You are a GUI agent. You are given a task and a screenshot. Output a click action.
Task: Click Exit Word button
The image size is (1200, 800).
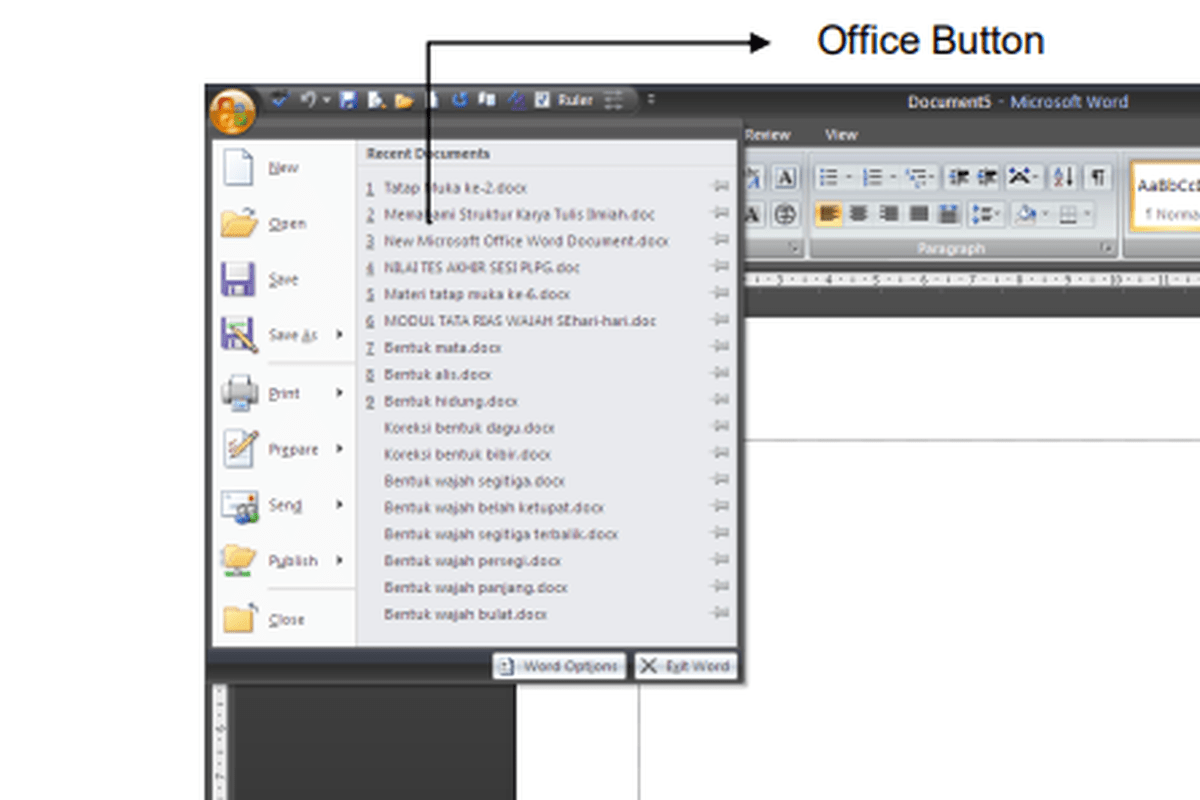click(686, 666)
